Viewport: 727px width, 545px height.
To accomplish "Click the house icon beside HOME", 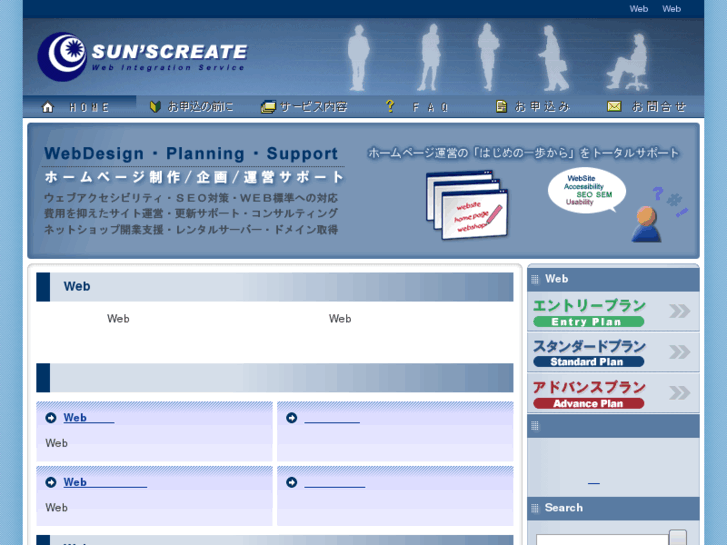I will click(x=47, y=107).
